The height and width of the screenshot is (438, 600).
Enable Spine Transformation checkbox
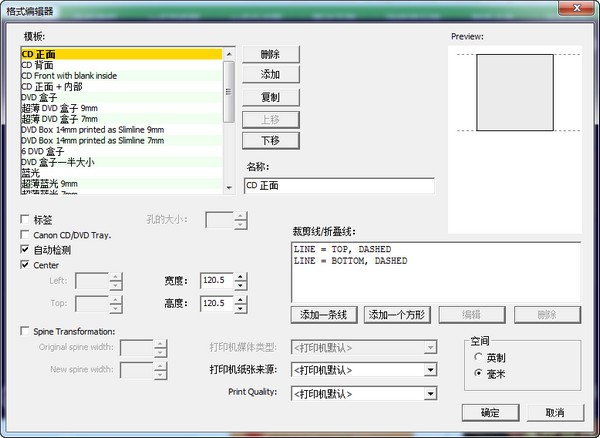click(x=25, y=331)
